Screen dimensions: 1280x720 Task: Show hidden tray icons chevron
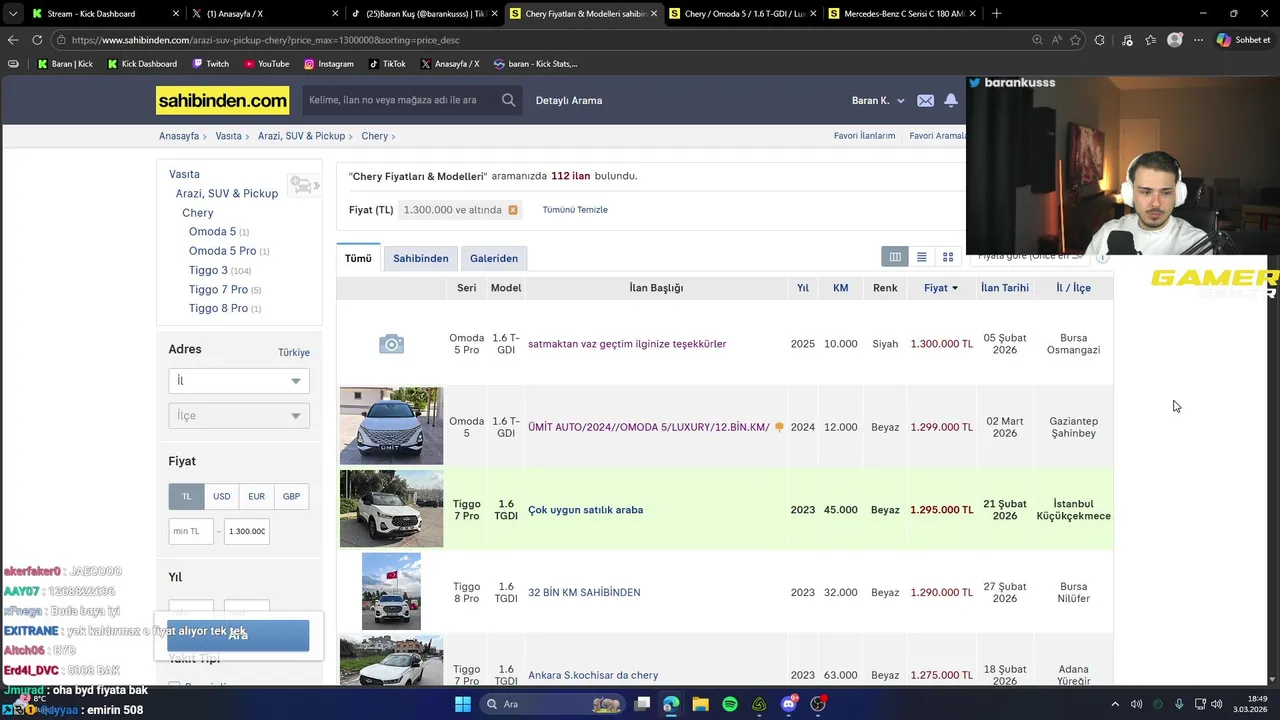coord(1115,704)
